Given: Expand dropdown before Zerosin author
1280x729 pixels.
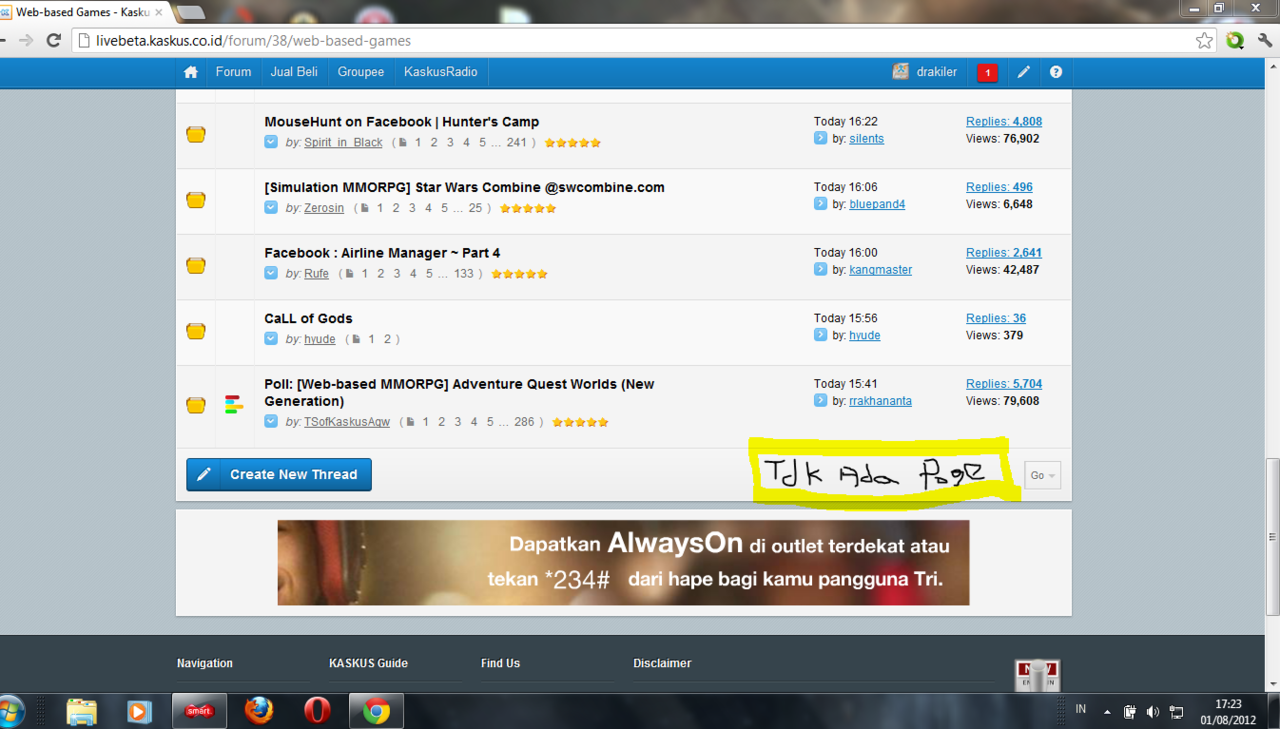Looking at the screenshot, I should (271, 208).
